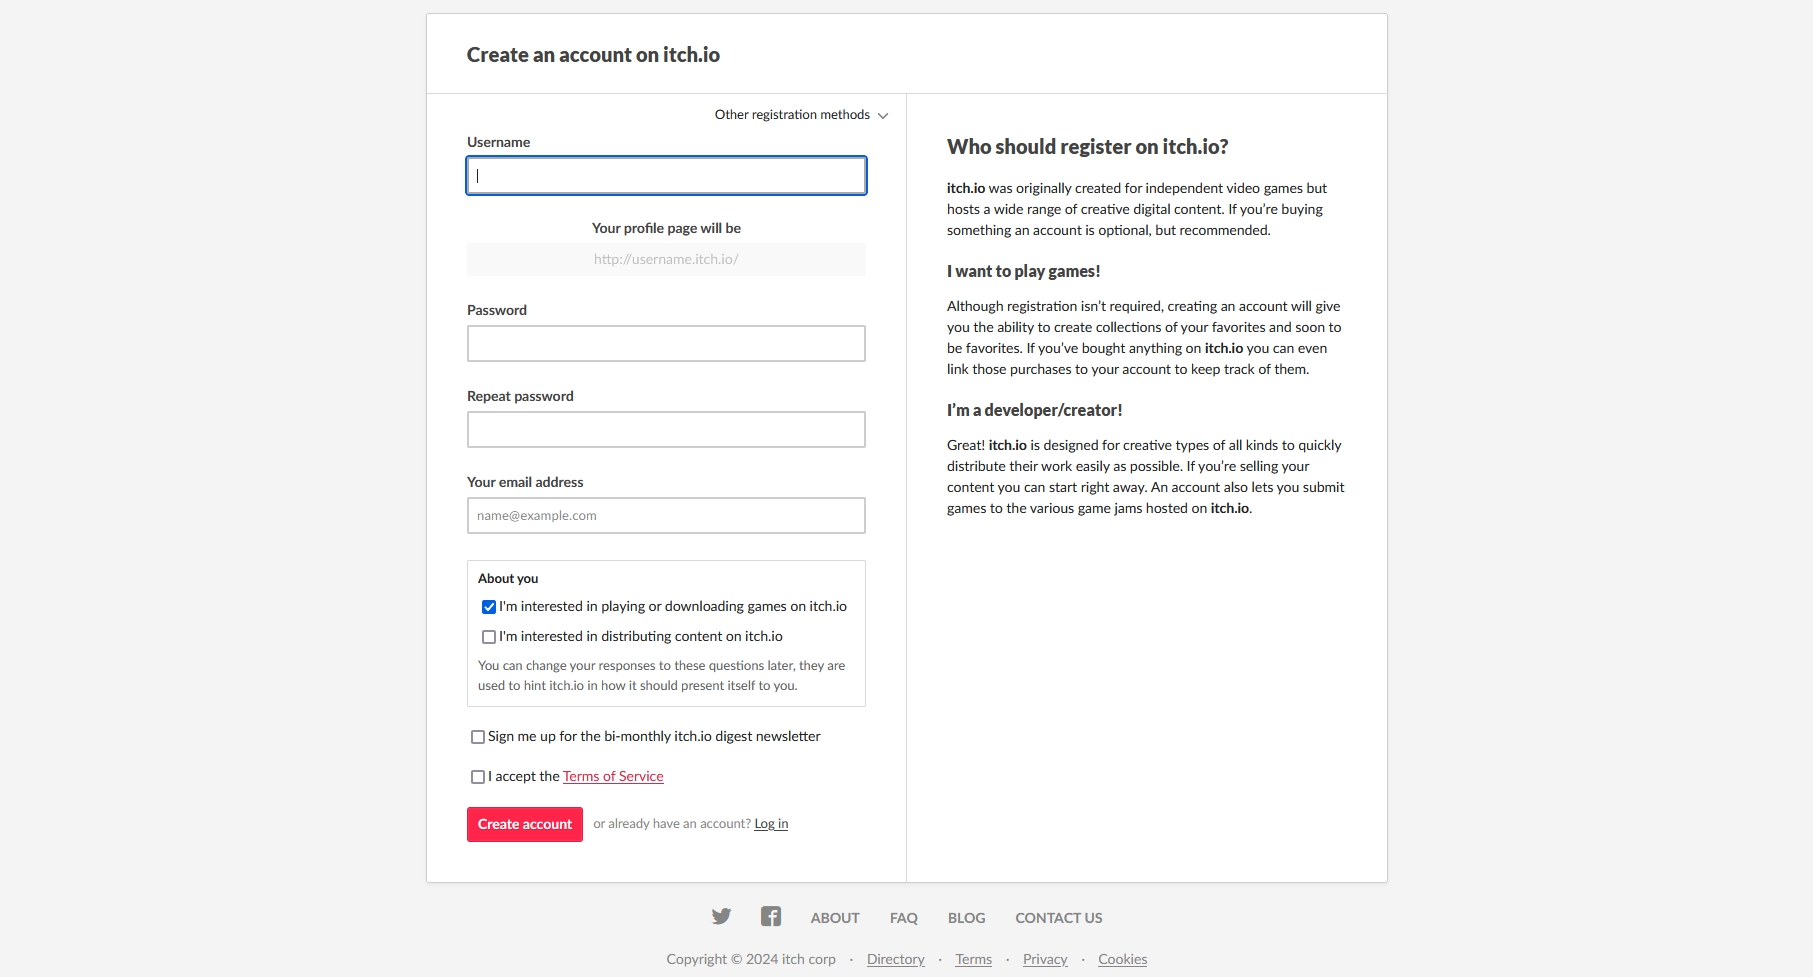Open the Twitter icon in footer
Viewport: 1813px width, 977px height.
721,917
